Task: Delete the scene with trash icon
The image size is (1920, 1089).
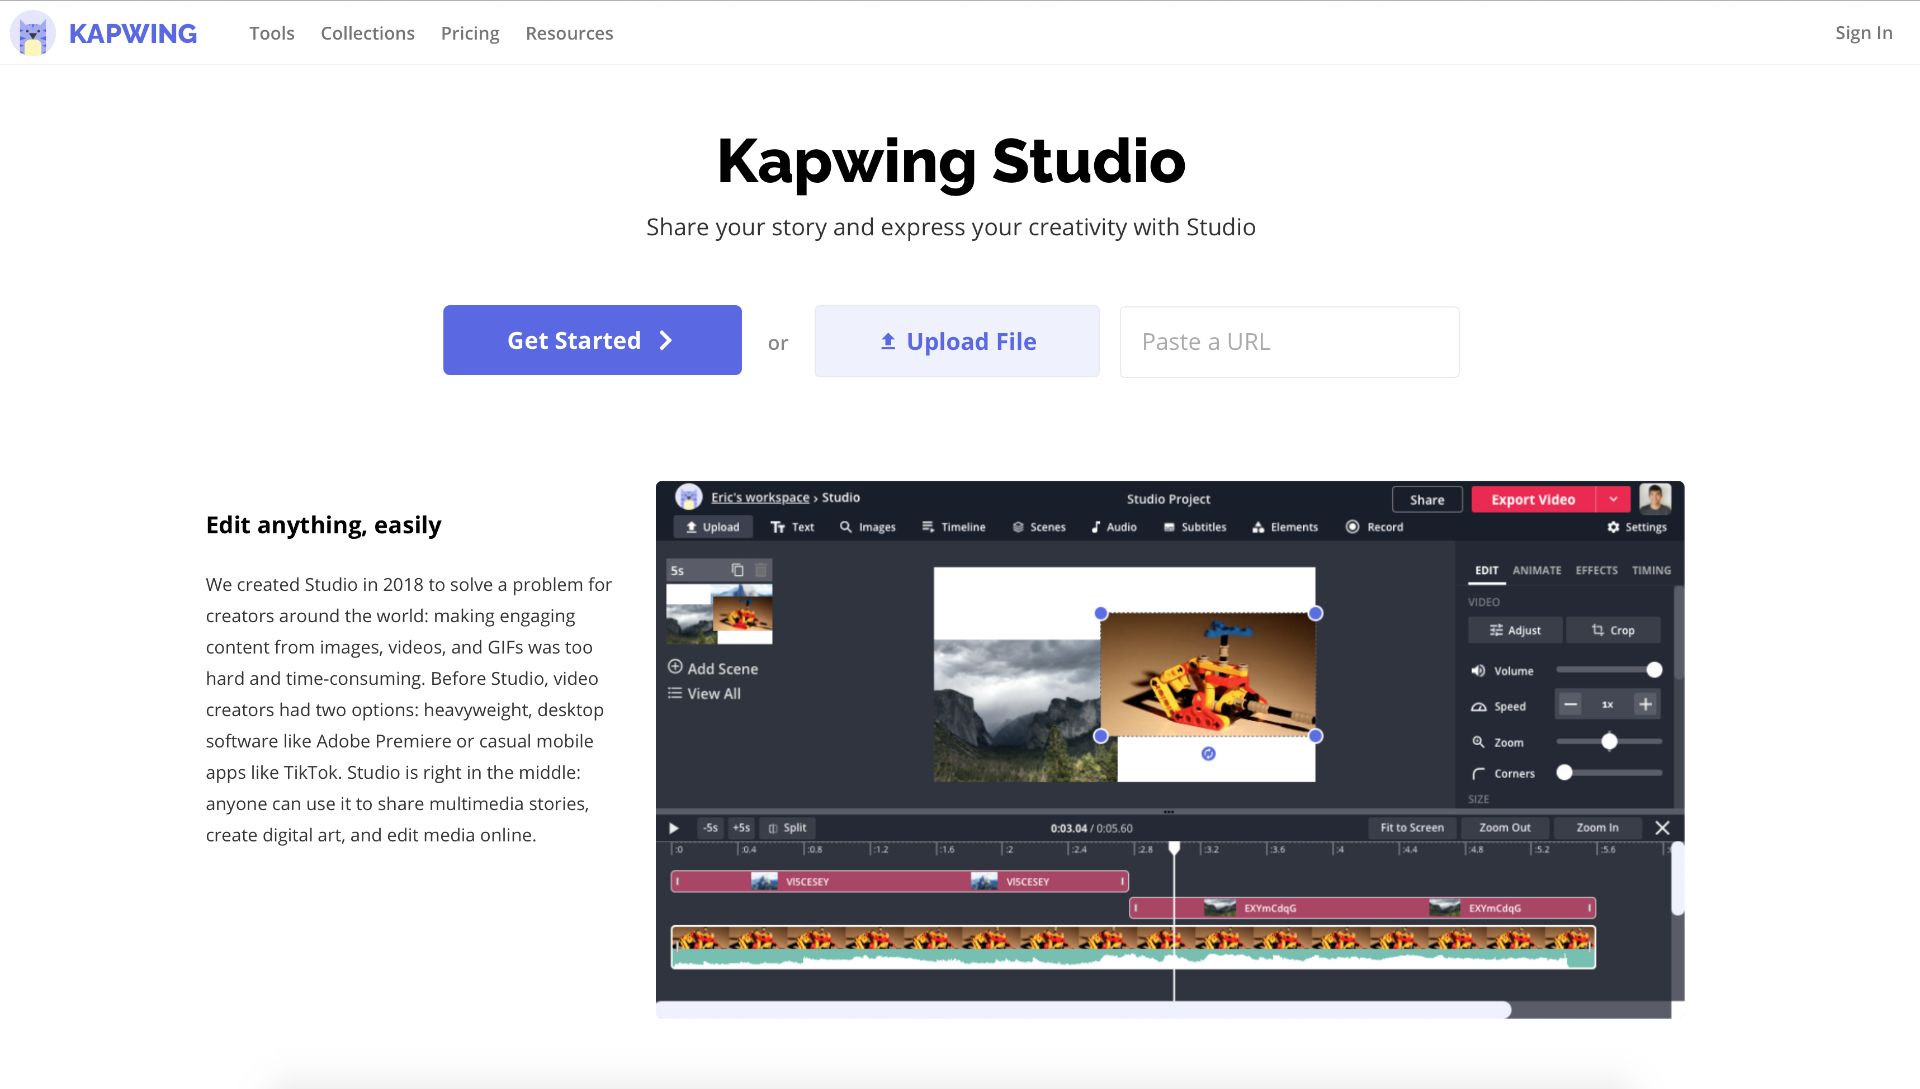Action: [761, 570]
